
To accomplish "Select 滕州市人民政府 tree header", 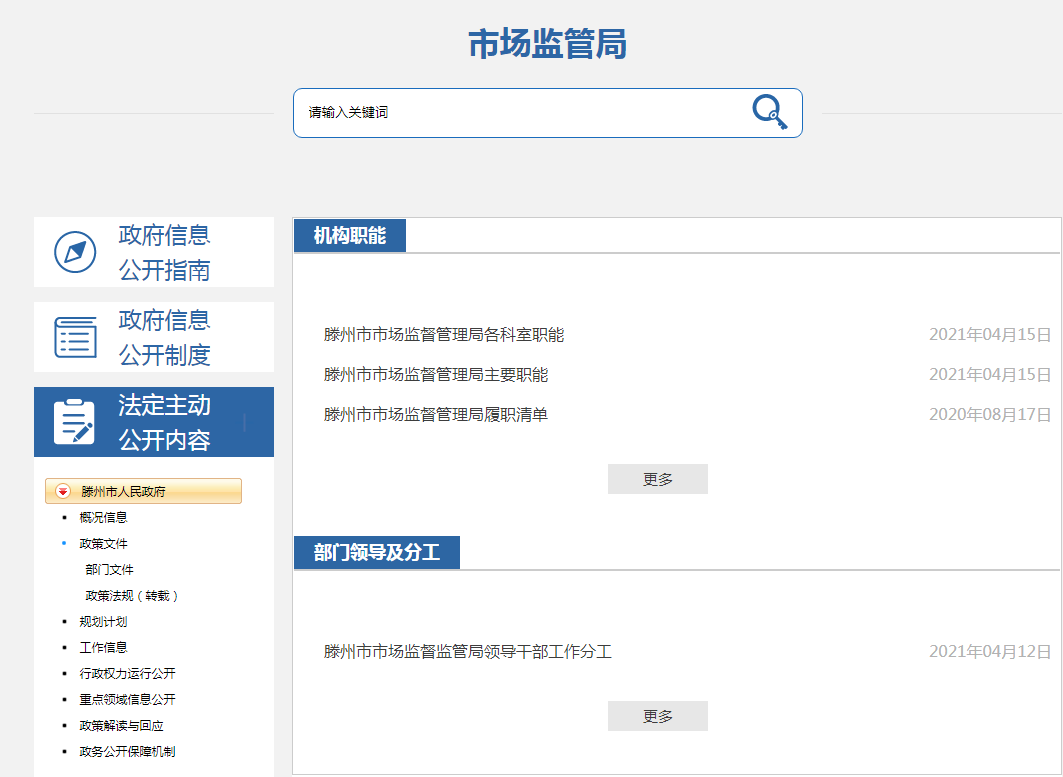I will pyautogui.click(x=143, y=492).
